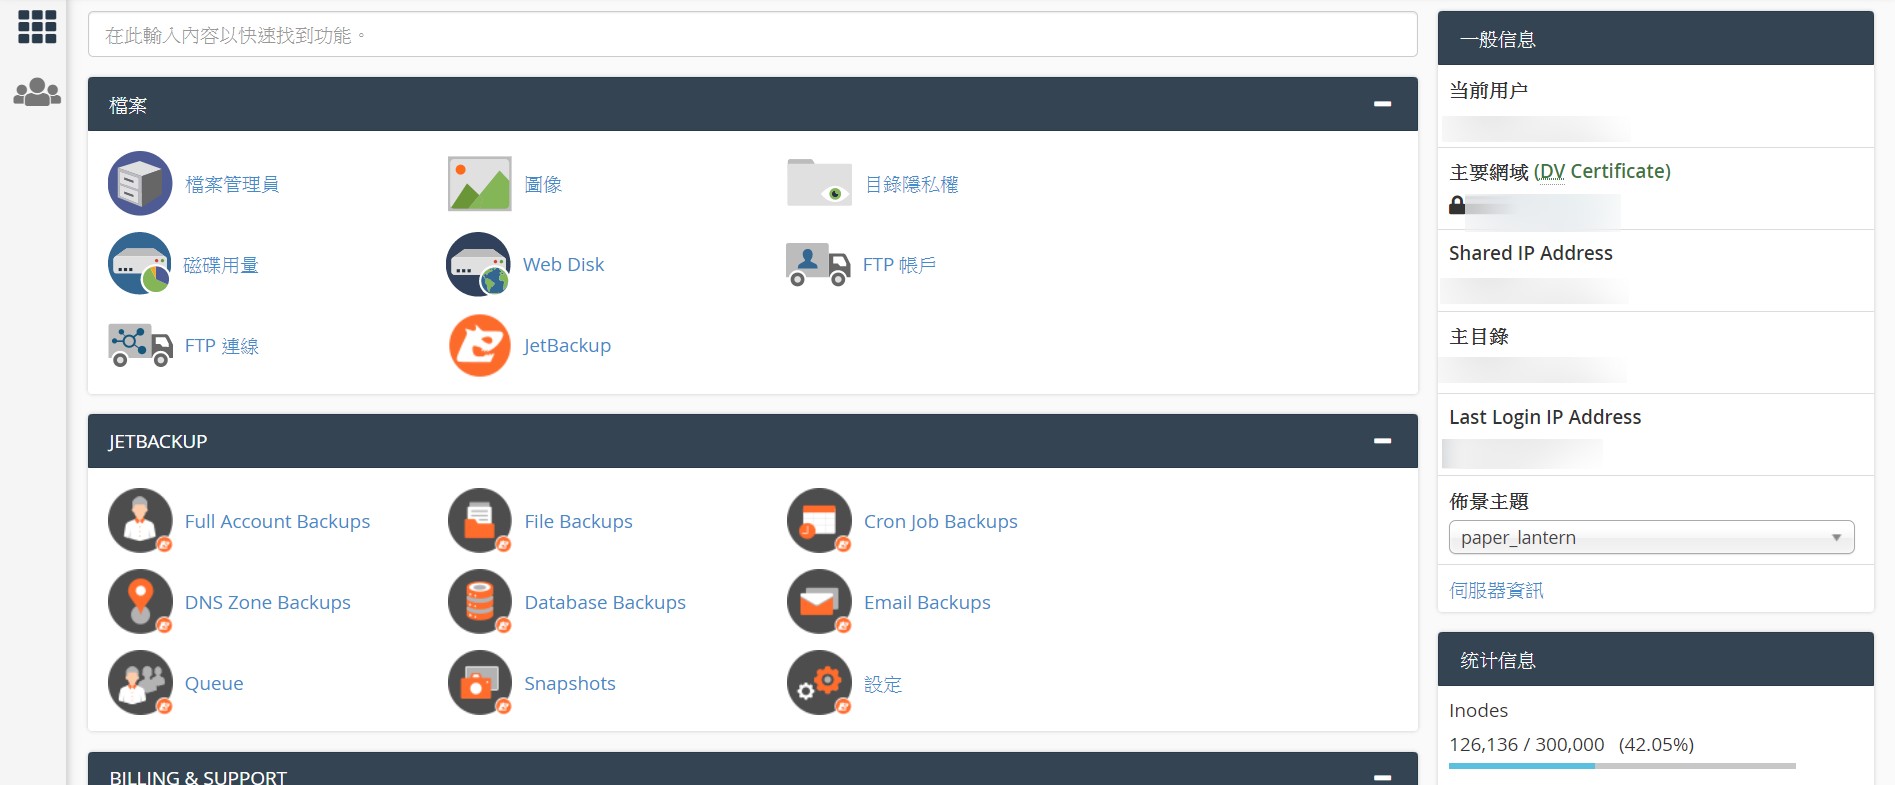Click the JETBACKUP section header title
Viewport: 1895px width, 785px height.
158,441
